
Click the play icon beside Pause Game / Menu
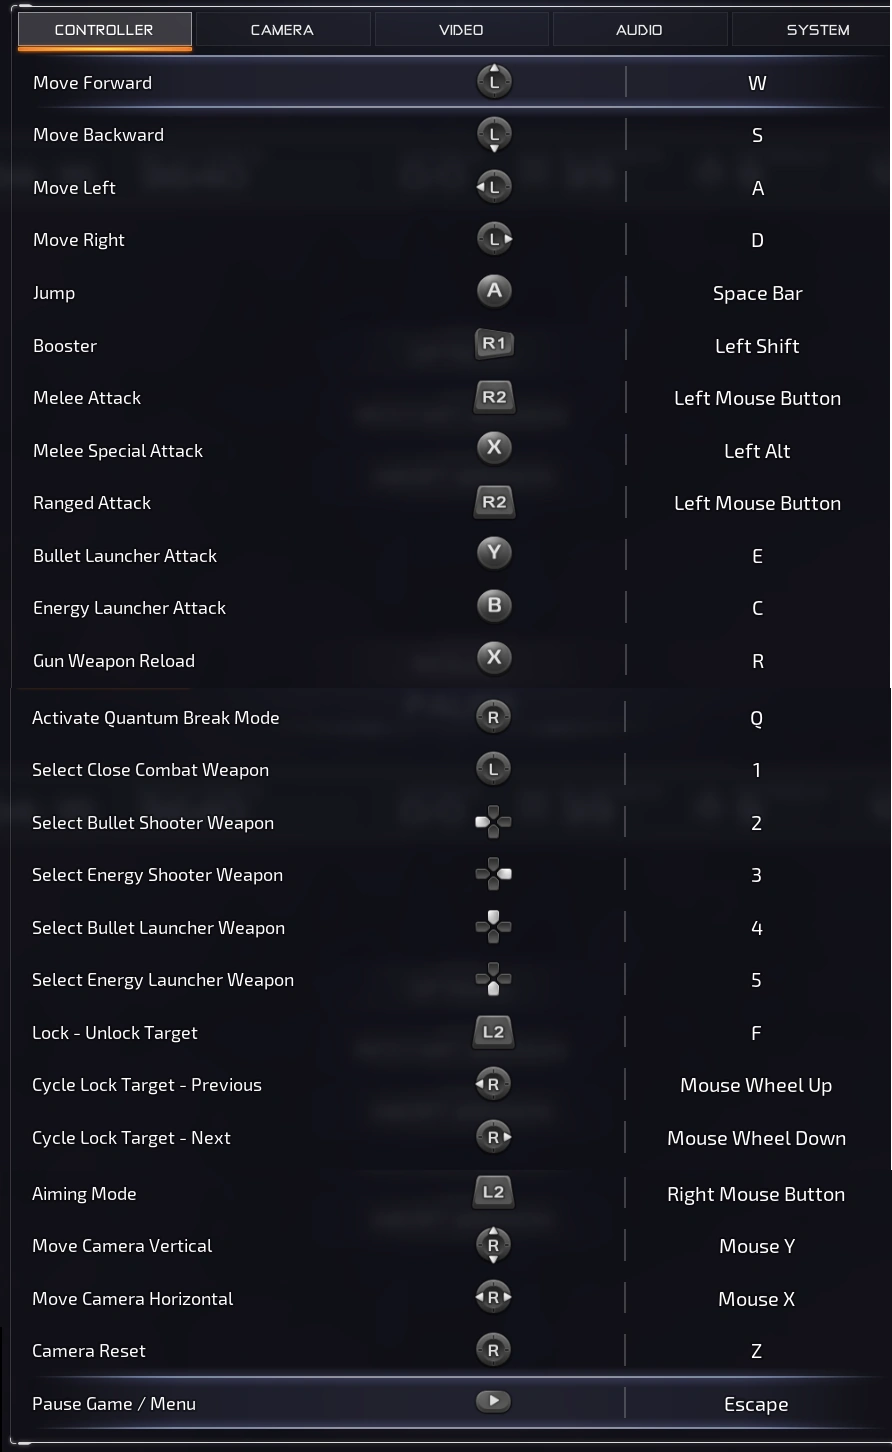[493, 1401]
